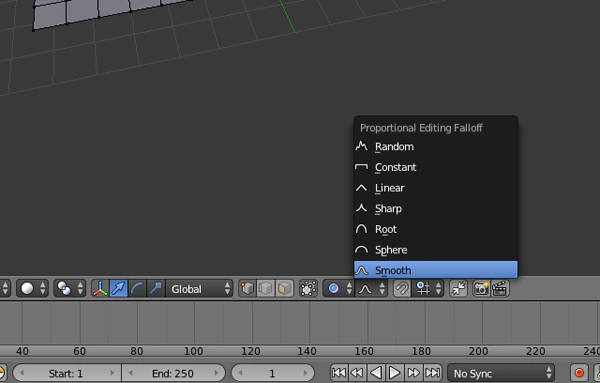Click the OpenGL render image camera icon
This screenshot has height=383, width=600.
click(481, 288)
